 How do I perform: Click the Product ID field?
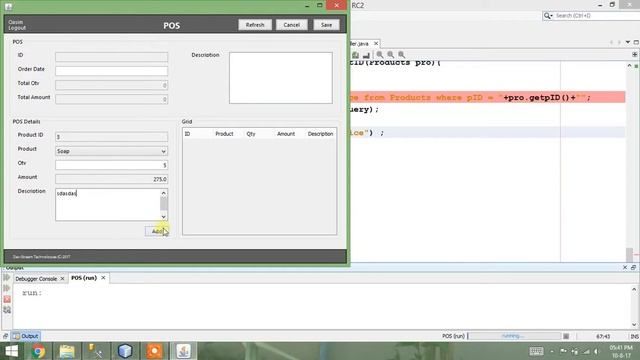click(111, 137)
